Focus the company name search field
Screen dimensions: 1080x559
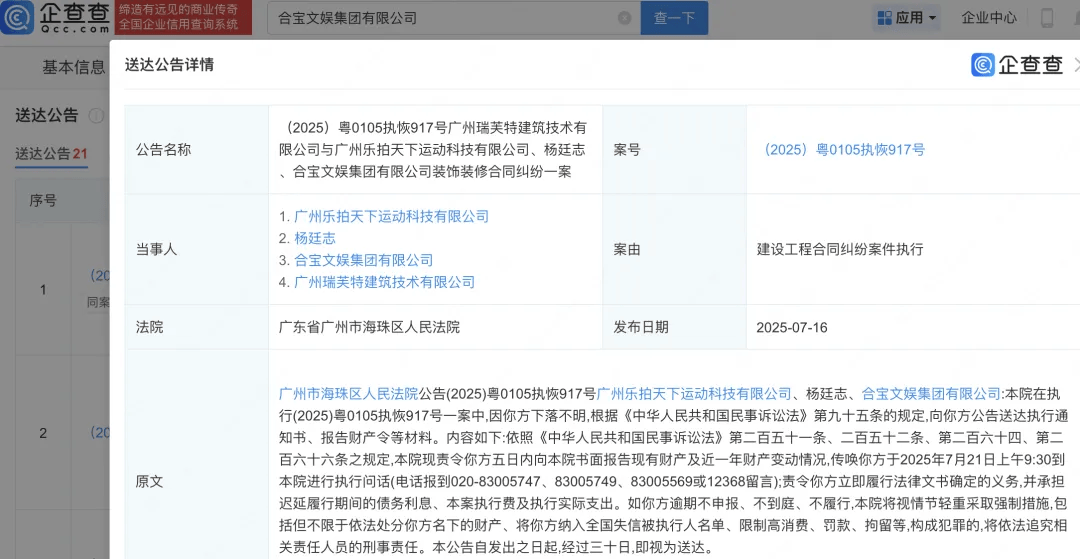tap(440, 18)
